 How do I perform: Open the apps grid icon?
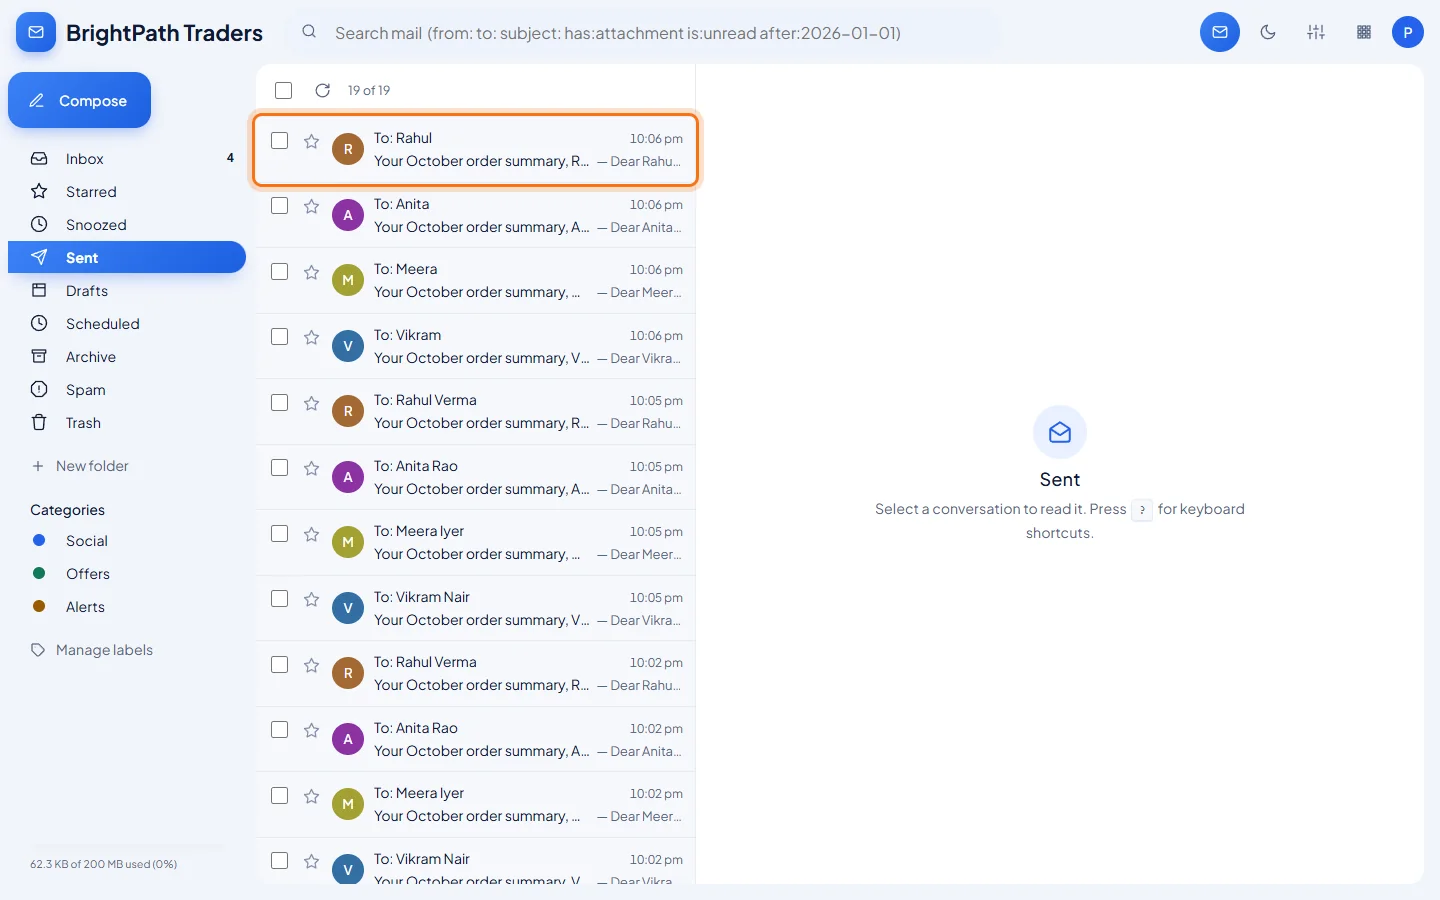1364,32
